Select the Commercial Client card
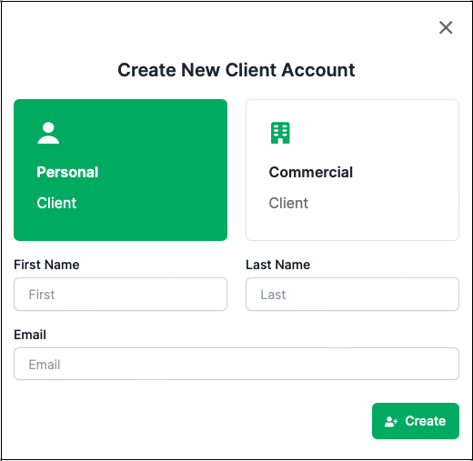The width and height of the screenshot is (473, 461). point(352,170)
